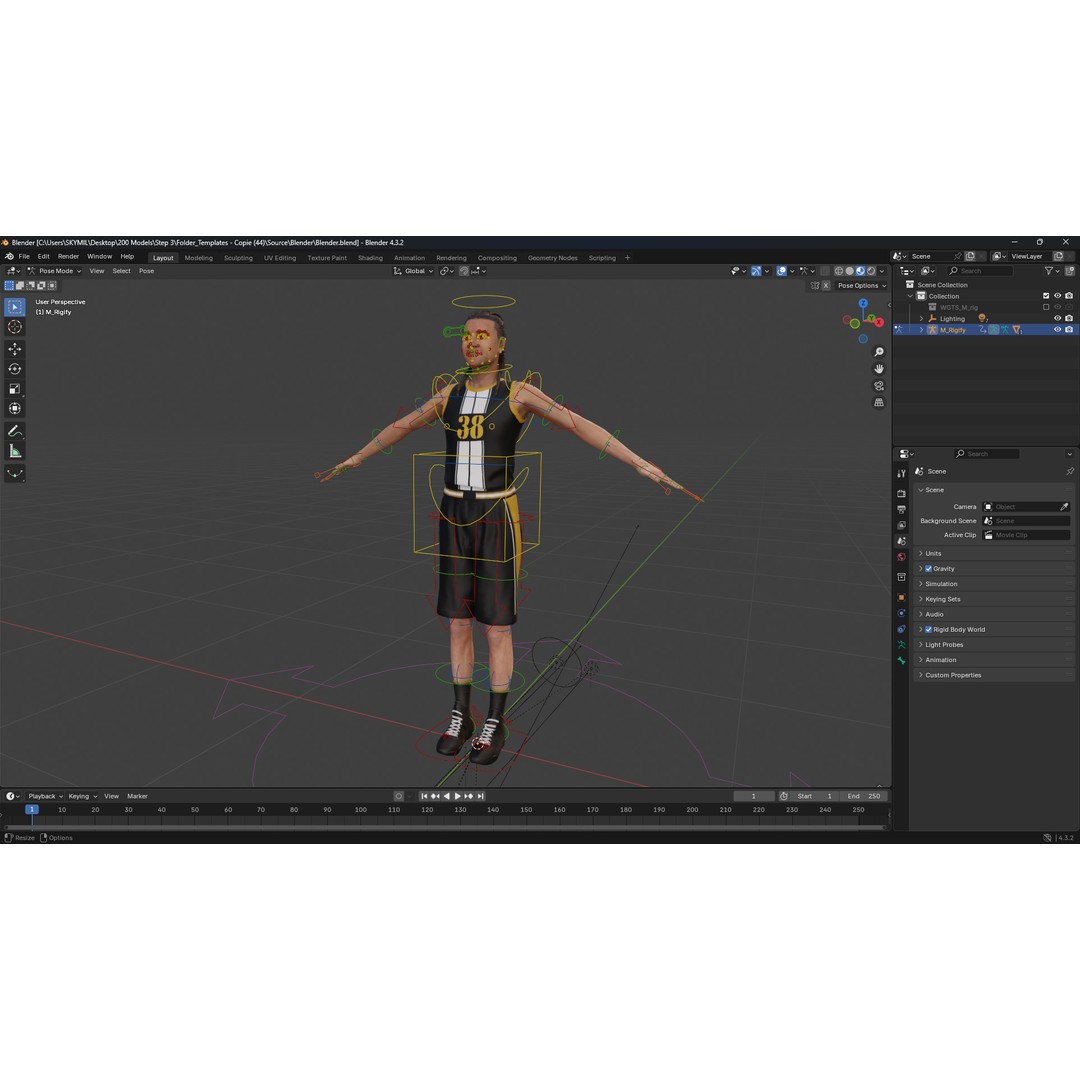Open the Pose Mode dropdown
This screenshot has height=1080, width=1080.
coord(54,271)
